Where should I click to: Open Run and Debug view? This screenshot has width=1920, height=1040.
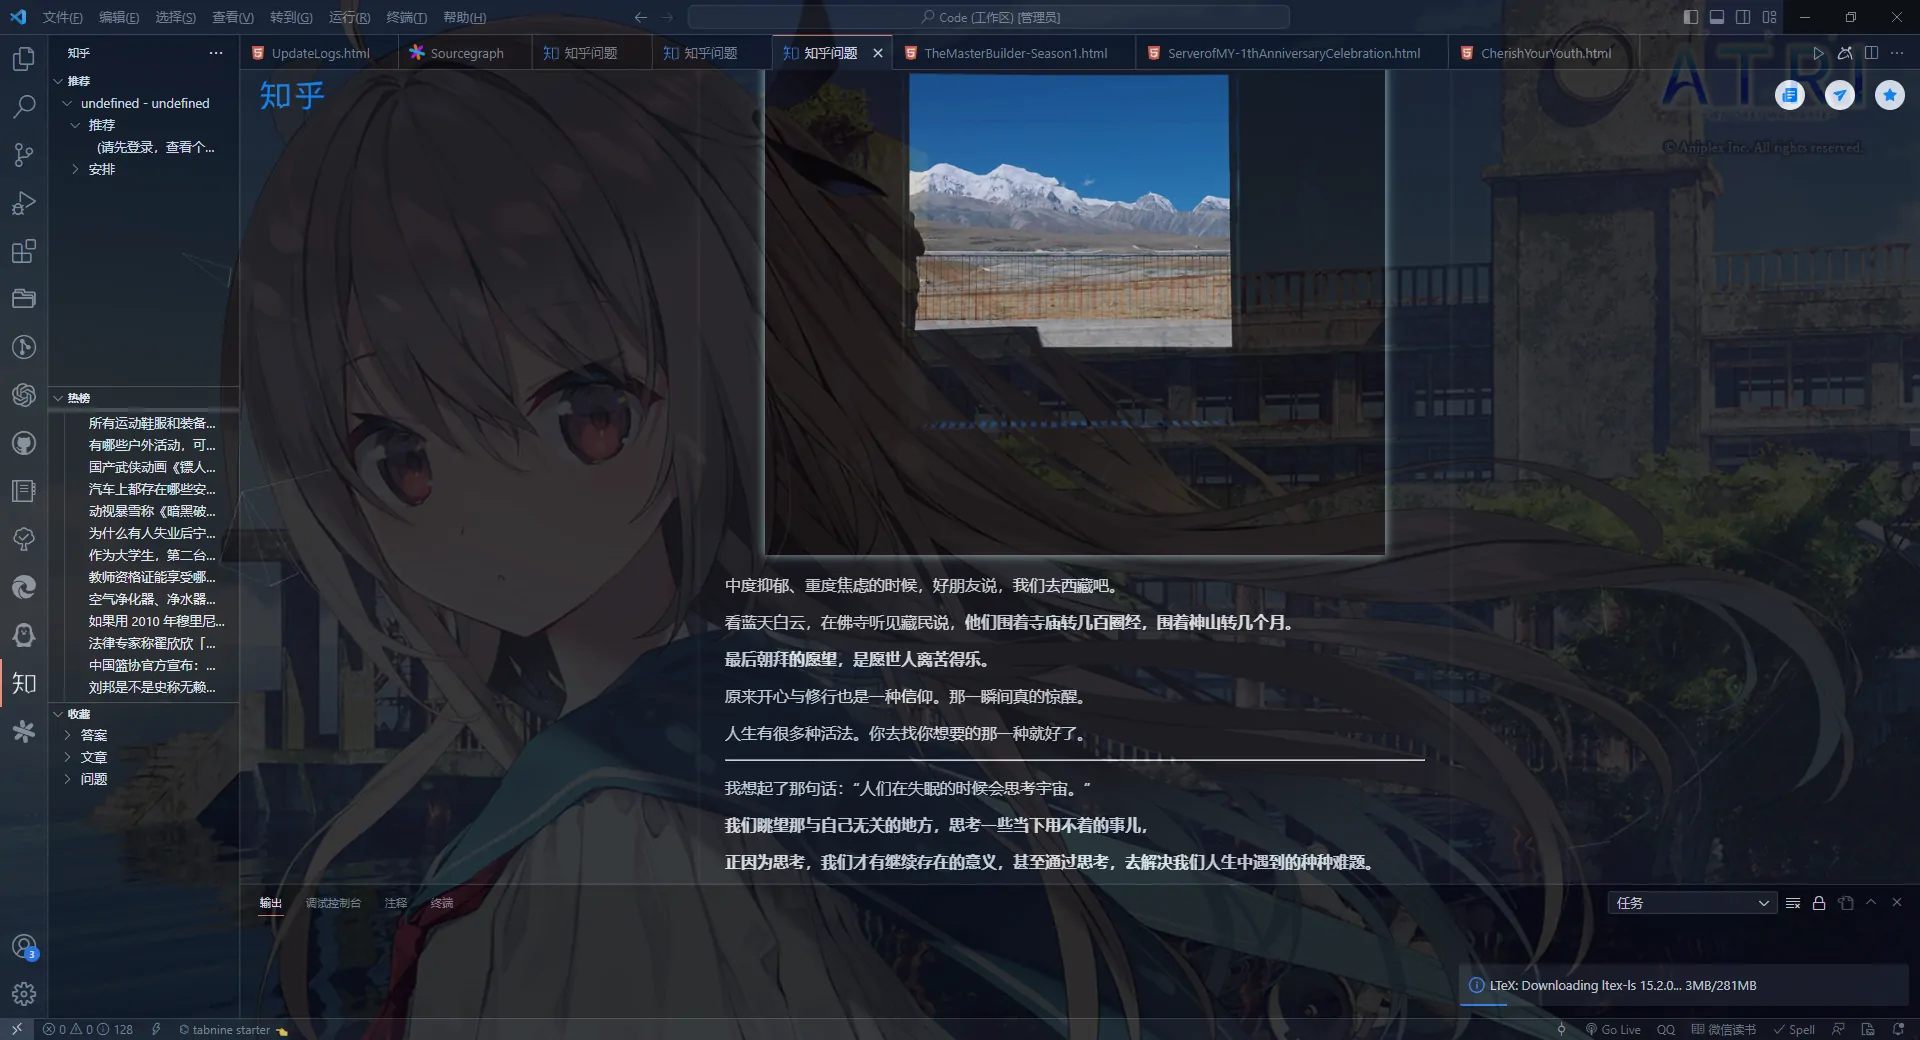point(24,203)
